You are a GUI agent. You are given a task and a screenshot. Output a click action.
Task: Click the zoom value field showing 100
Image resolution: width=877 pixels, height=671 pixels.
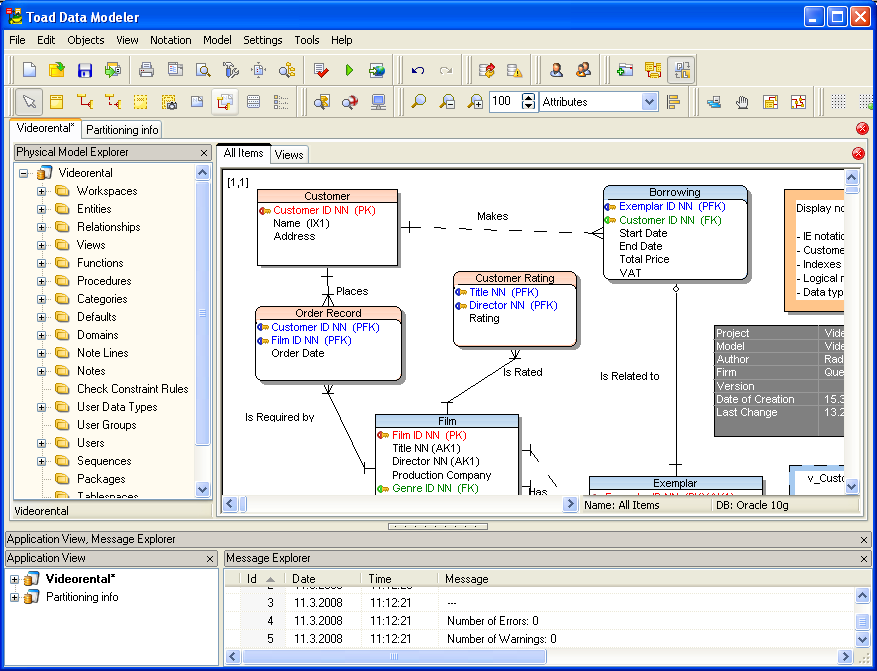click(505, 102)
